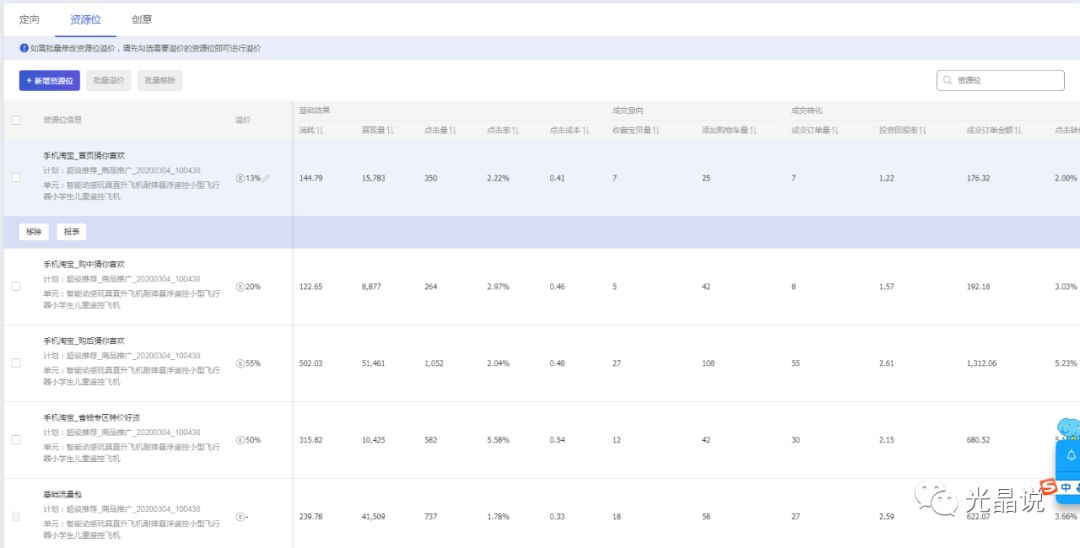Viewport: 1080px width, 548px height.
Task: Click the blue 新增资源位 button
Action: (x=49, y=81)
